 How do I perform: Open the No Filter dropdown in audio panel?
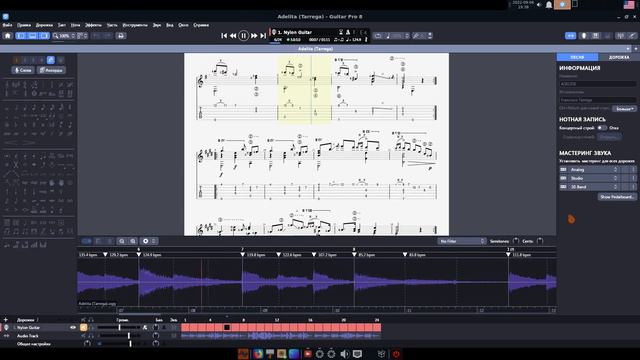pos(462,241)
